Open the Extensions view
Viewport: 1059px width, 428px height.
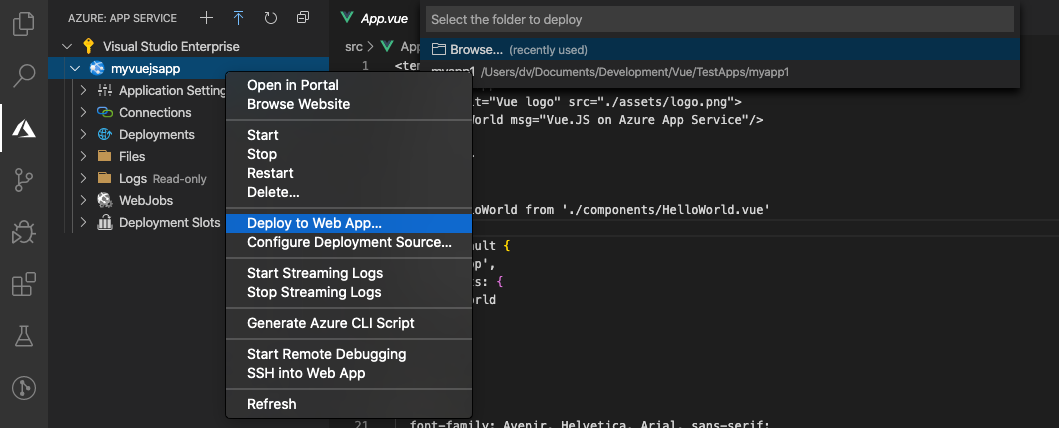24,285
